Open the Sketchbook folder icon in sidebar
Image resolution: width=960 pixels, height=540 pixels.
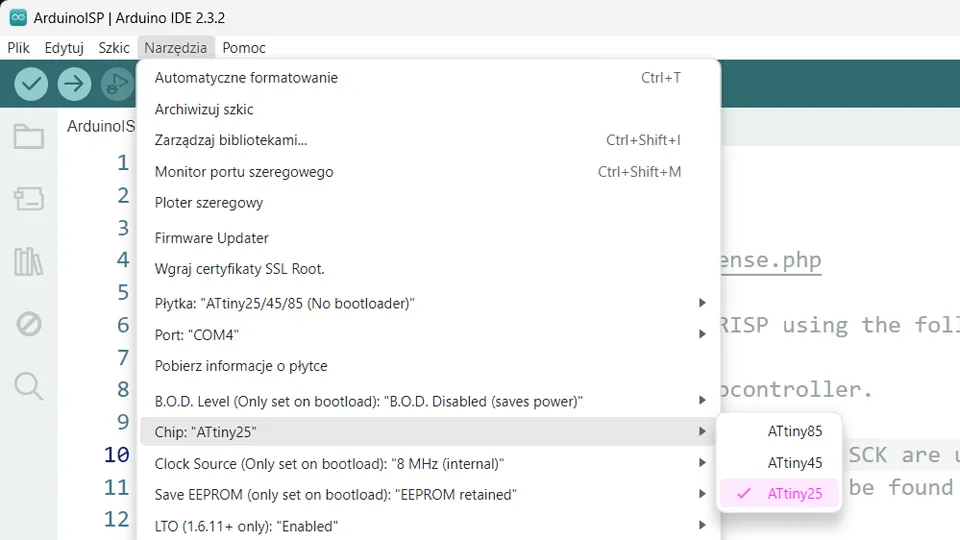pos(28,137)
